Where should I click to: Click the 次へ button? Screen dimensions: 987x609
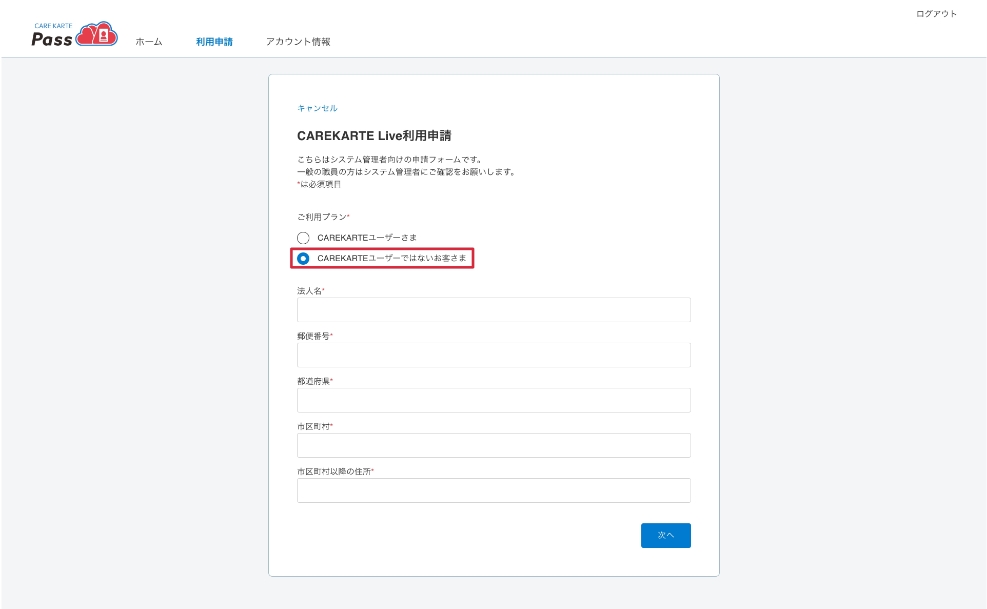pos(665,535)
